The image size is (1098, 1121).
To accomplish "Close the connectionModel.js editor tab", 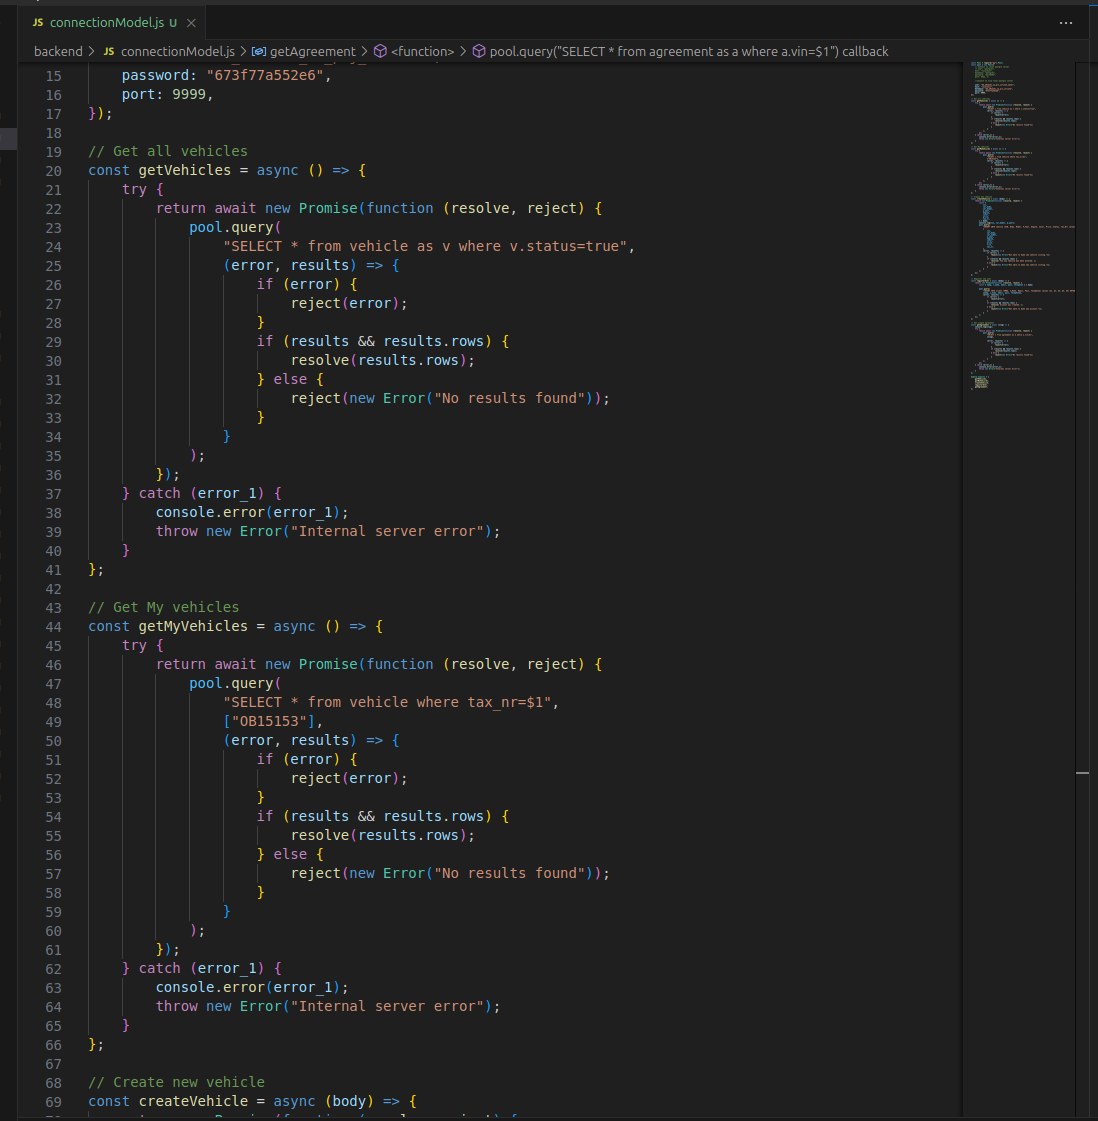I will point(191,22).
